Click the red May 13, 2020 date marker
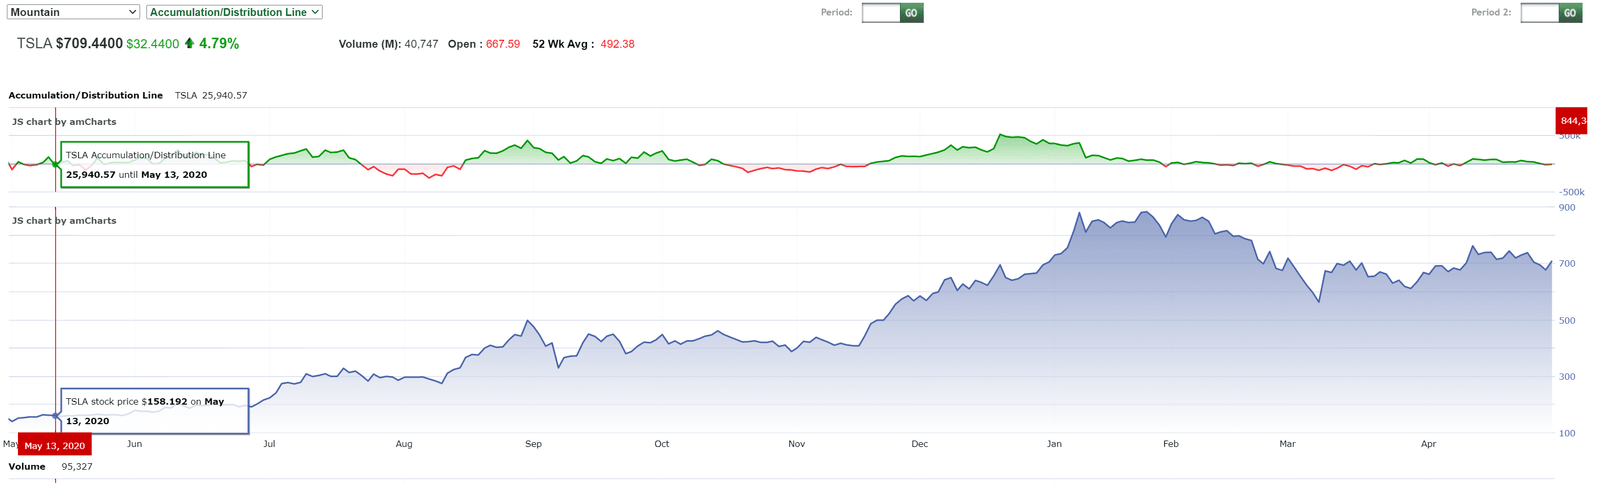The height and width of the screenshot is (483, 1600). click(x=55, y=445)
